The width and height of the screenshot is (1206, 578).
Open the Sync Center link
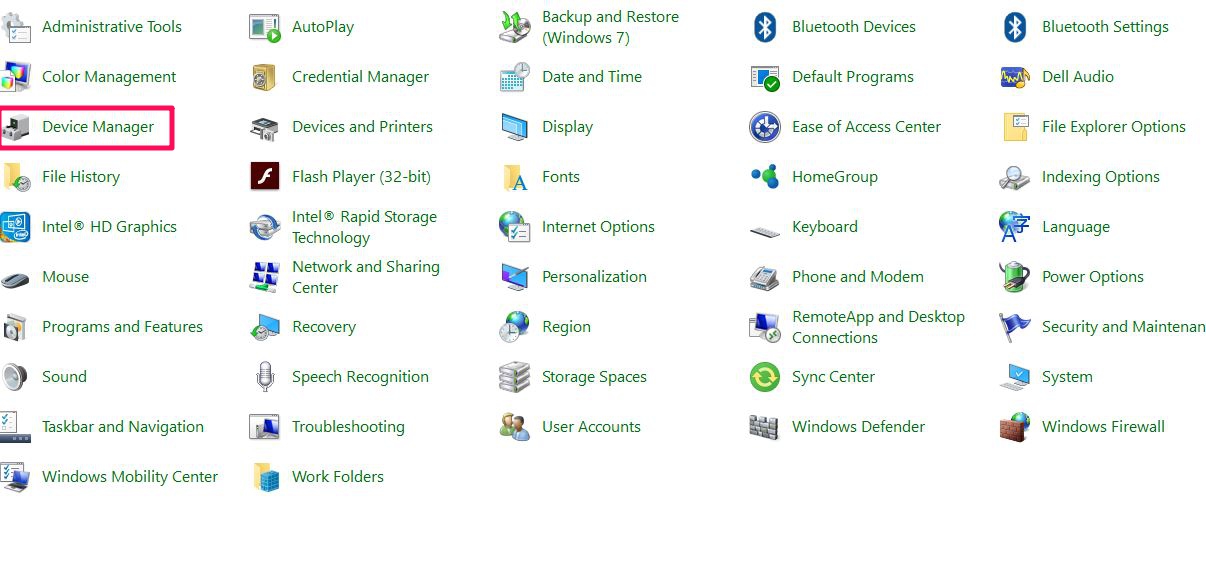pos(833,377)
